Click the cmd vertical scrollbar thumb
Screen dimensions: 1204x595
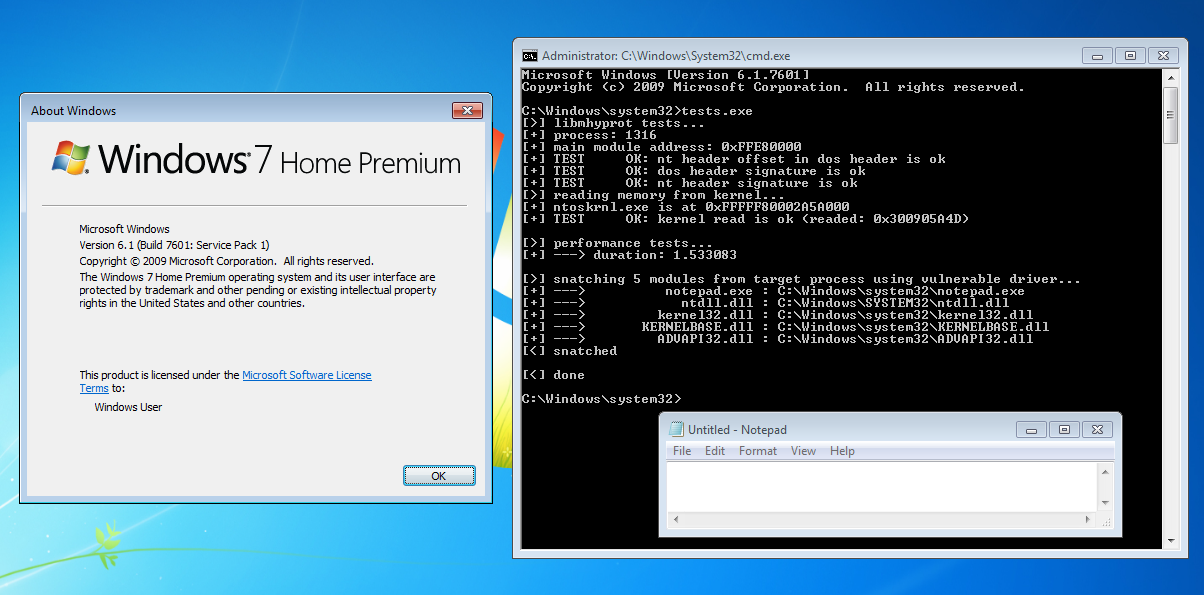tap(1171, 115)
